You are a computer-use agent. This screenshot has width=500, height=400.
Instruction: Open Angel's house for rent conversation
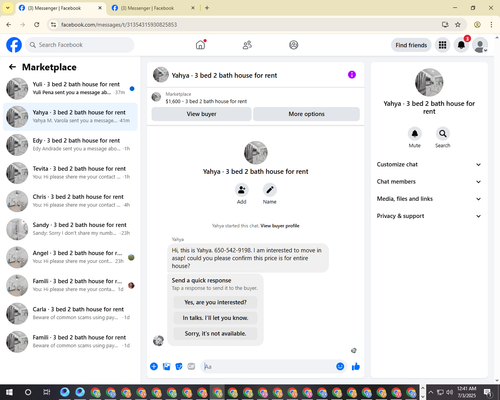point(70,257)
